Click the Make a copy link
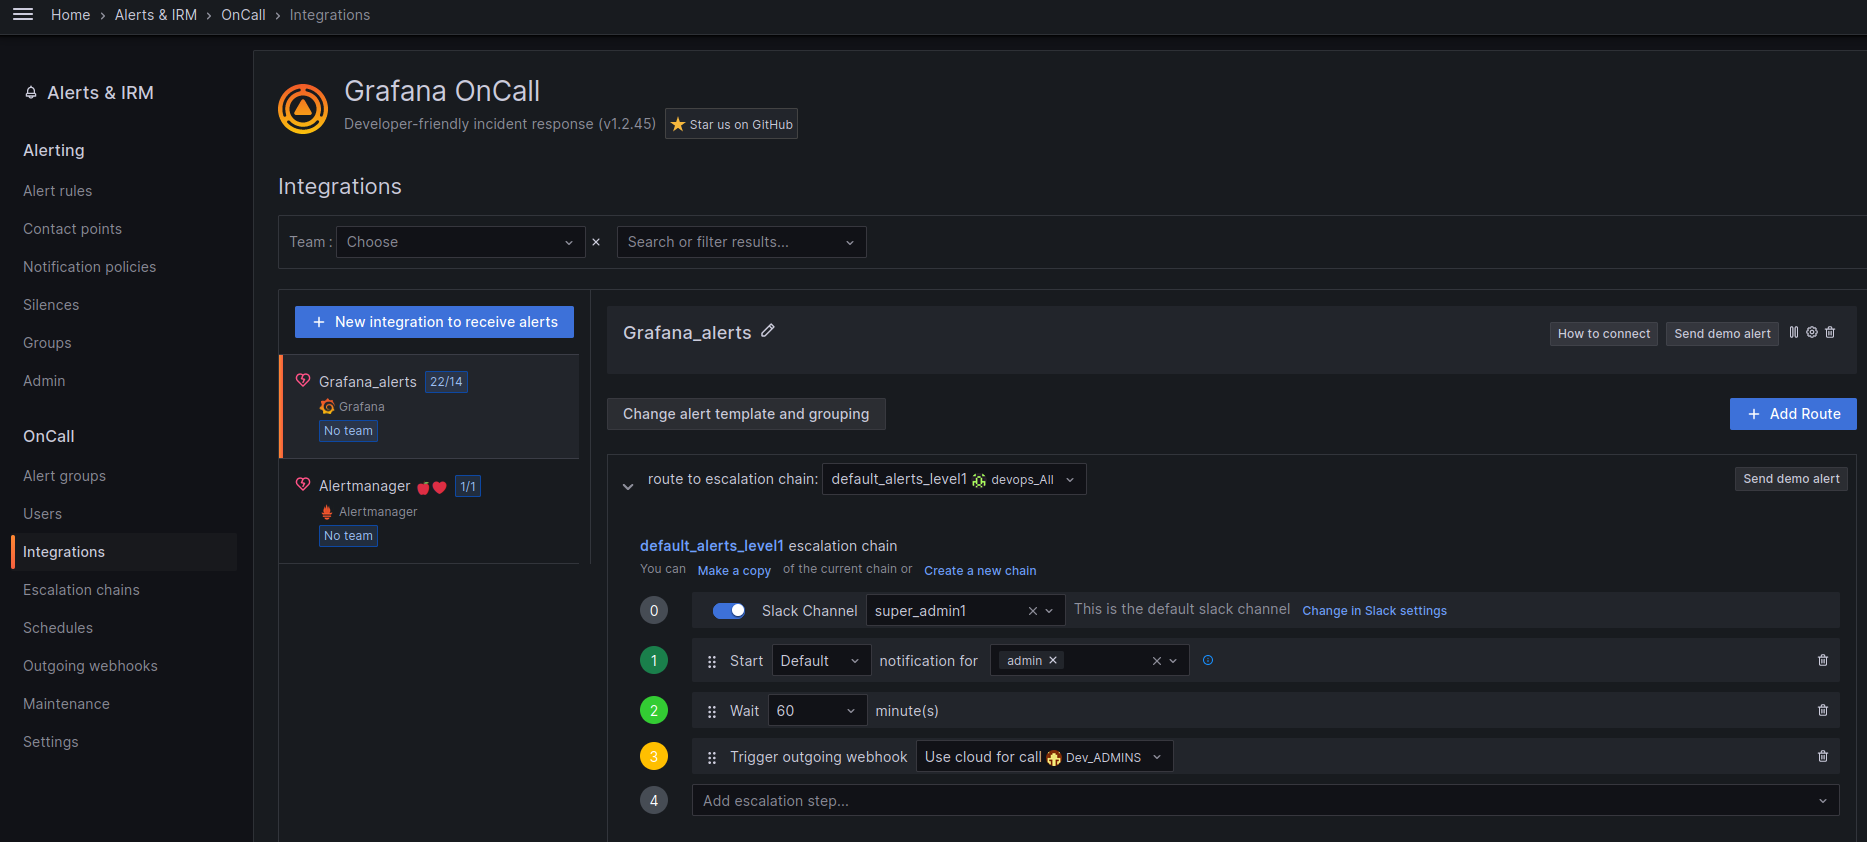The height and width of the screenshot is (842, 1867). pyautogui.click(x=734, y=571)
